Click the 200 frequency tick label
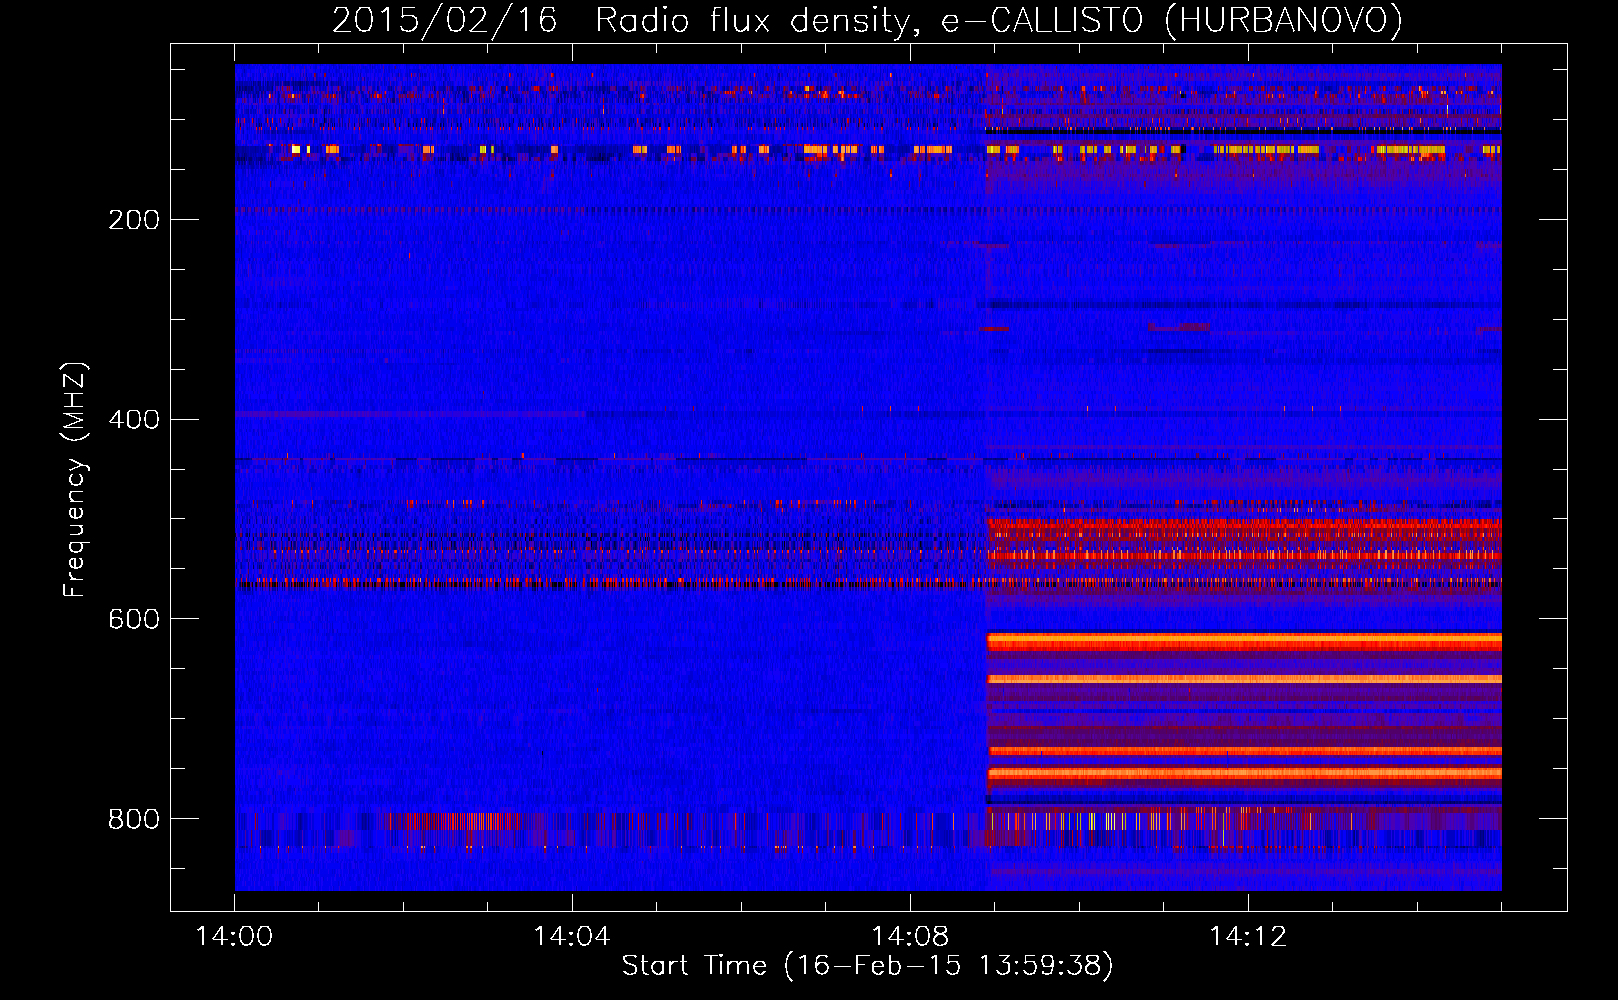 click(x=133, y=219)
